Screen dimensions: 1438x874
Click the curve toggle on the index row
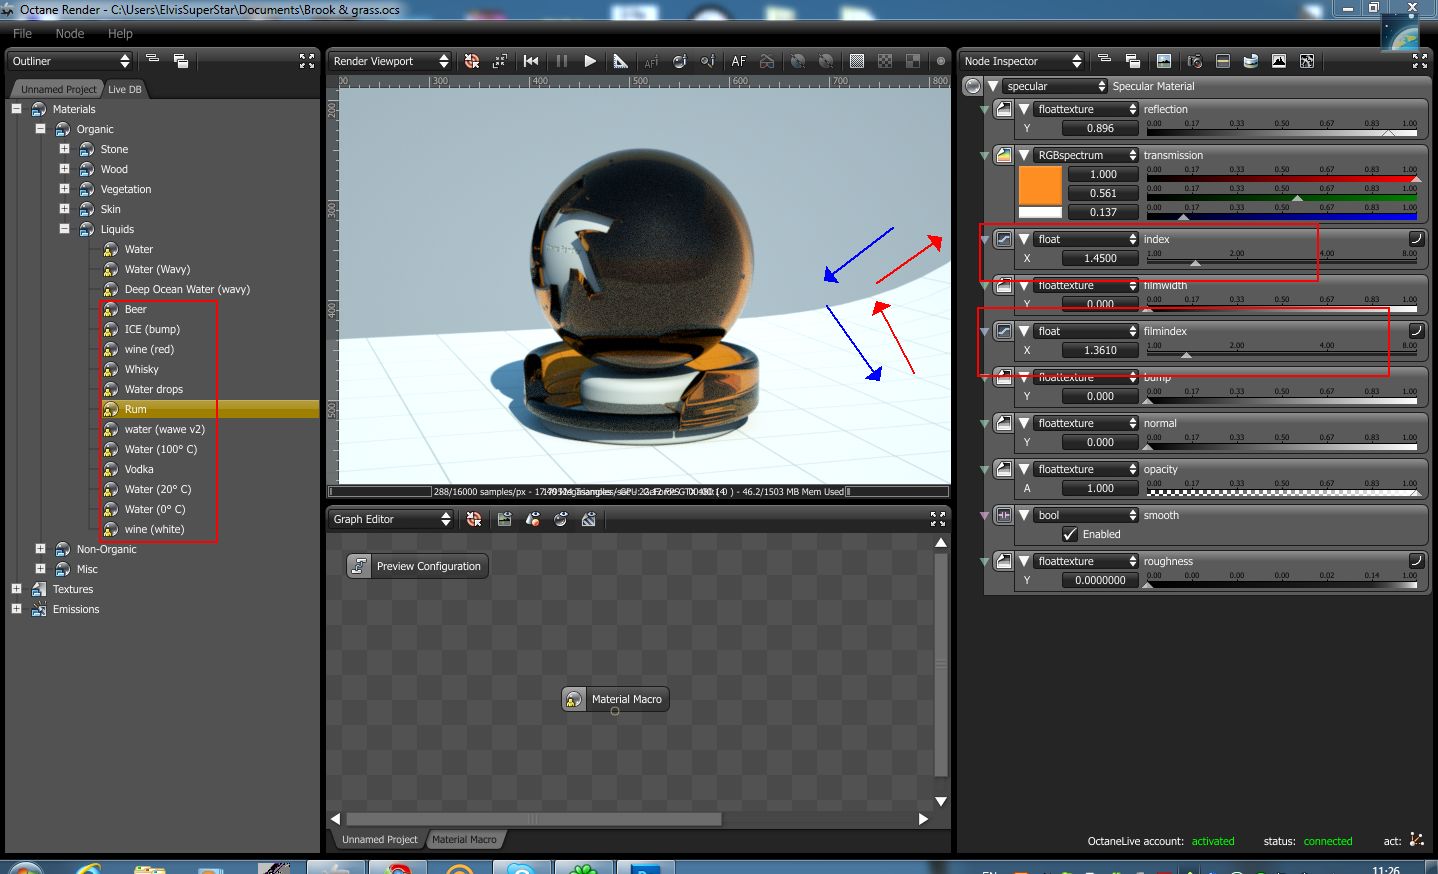pyautogui.click(x=1416, y=239)
